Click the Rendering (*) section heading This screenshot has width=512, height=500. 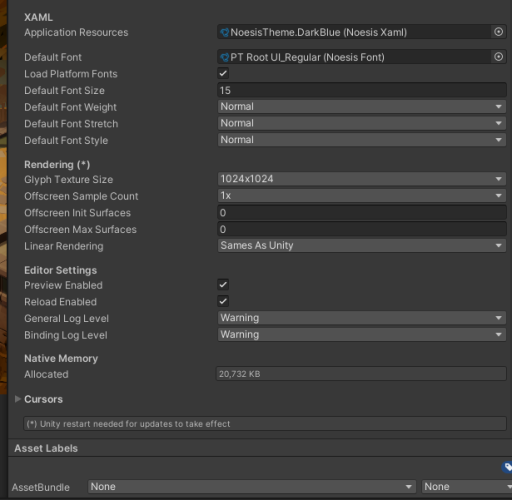(x=57, y=165)
